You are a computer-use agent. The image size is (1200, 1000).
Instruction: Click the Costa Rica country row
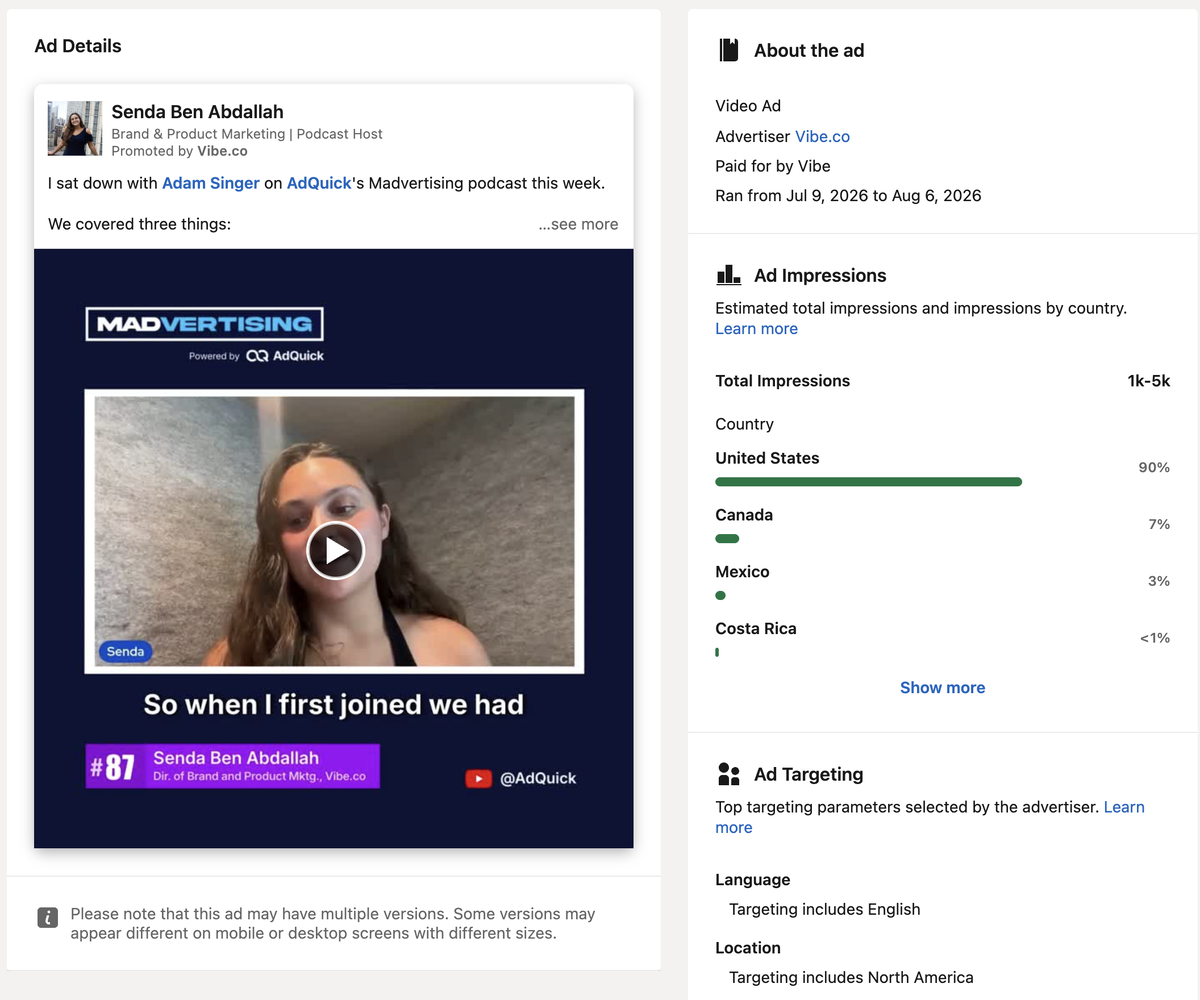942,639
